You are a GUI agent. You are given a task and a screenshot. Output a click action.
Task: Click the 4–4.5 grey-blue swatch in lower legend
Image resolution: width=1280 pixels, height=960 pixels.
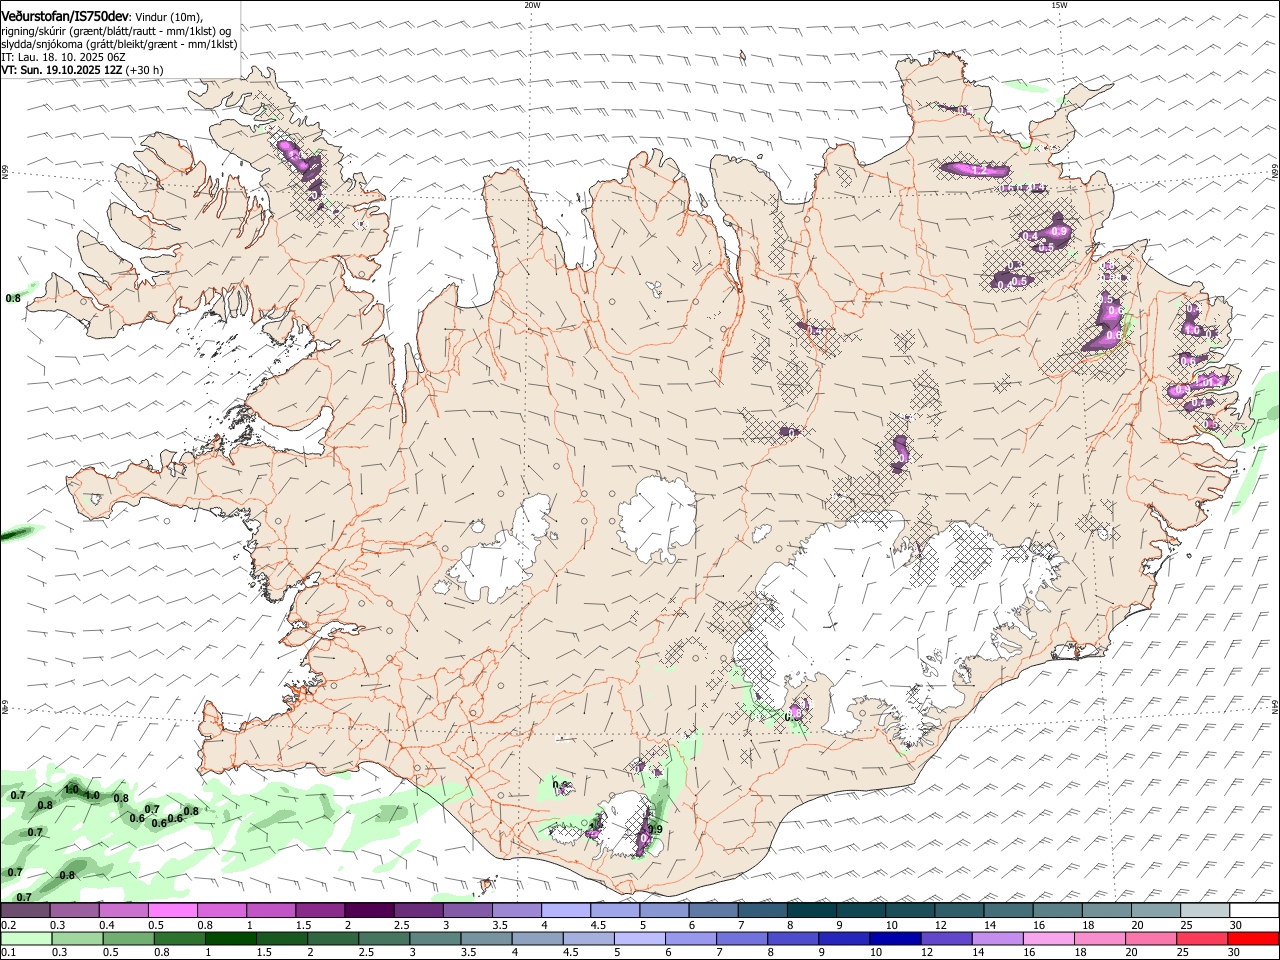click(x=536, y=939)
